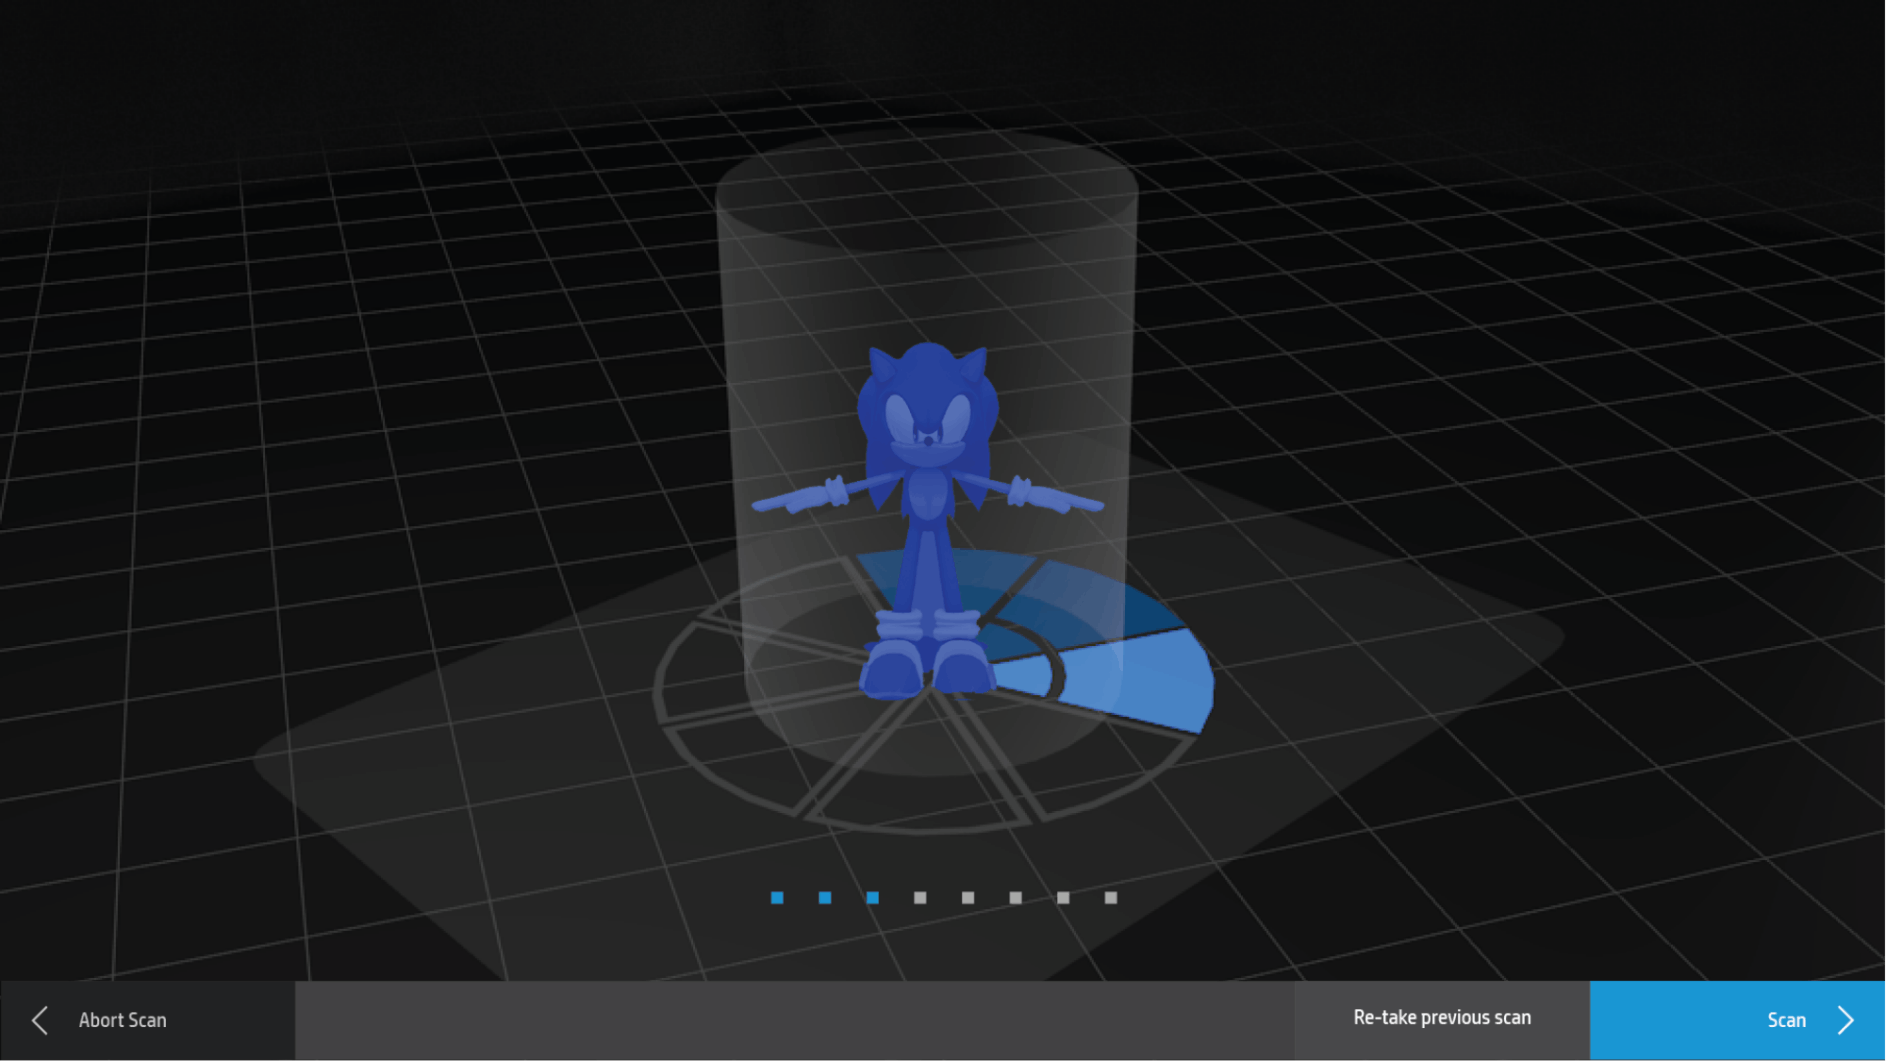Click Re-take previous scan
This screenshot has width=1886, height=1061.
coord(1443,1017)
